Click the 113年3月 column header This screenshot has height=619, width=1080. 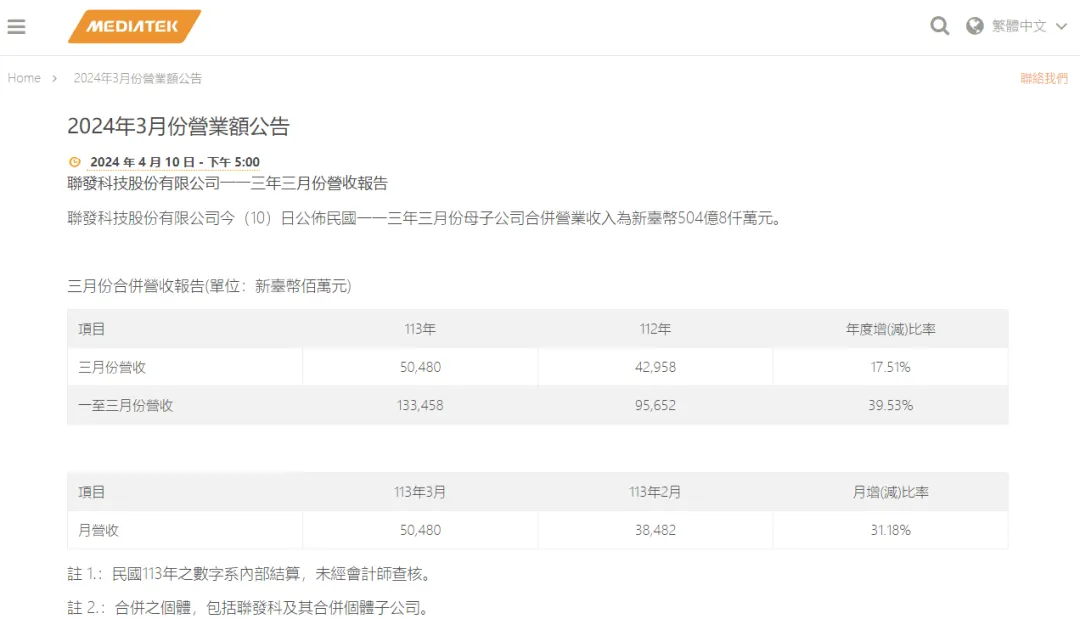420,492
